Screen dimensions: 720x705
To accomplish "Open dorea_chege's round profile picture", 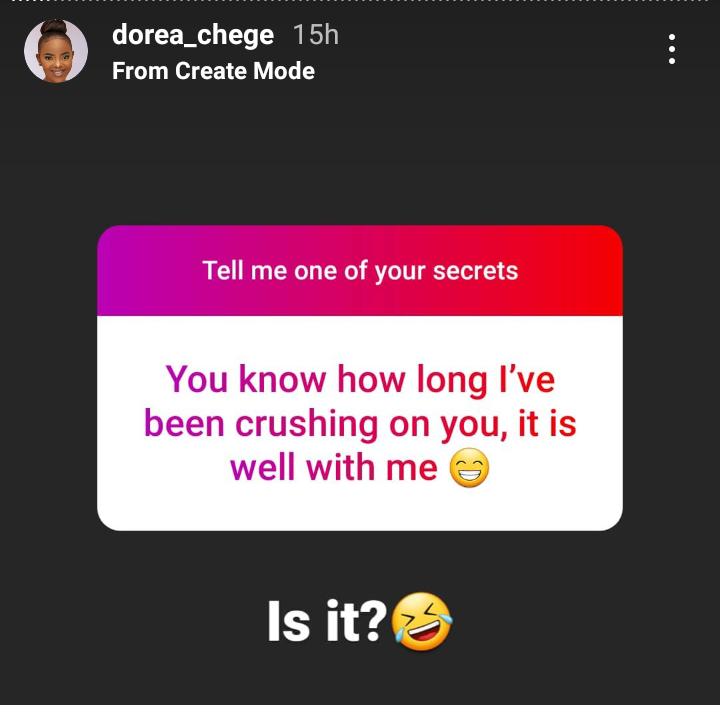I will [x=56, y=51].
